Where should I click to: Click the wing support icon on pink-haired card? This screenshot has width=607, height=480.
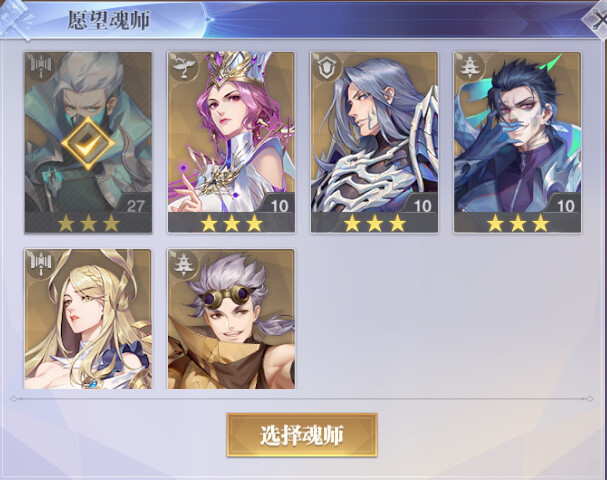[x=184, y=67]
